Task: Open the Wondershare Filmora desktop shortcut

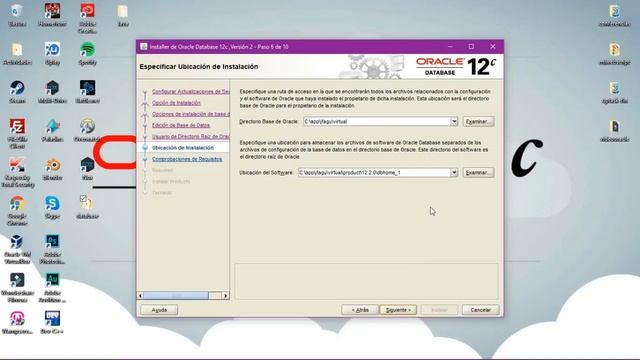Action: tap(17, 288)
